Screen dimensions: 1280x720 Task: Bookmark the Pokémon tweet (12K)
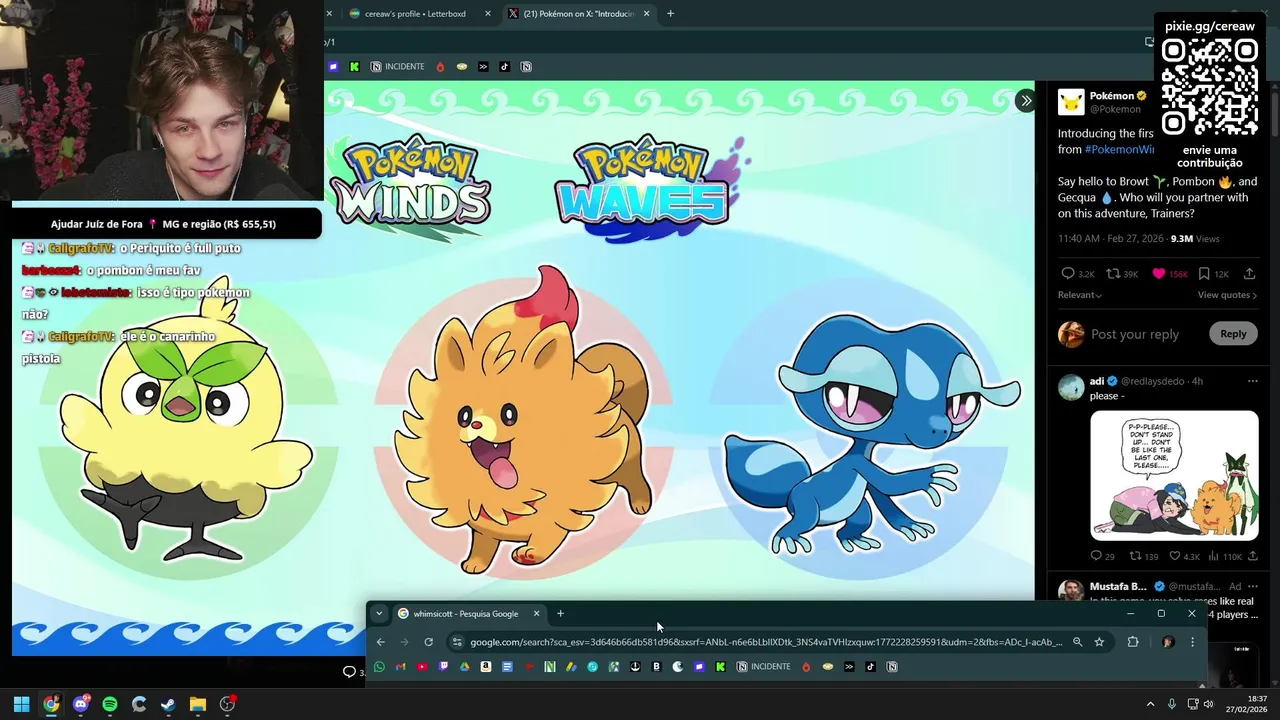click(1213, 274)
